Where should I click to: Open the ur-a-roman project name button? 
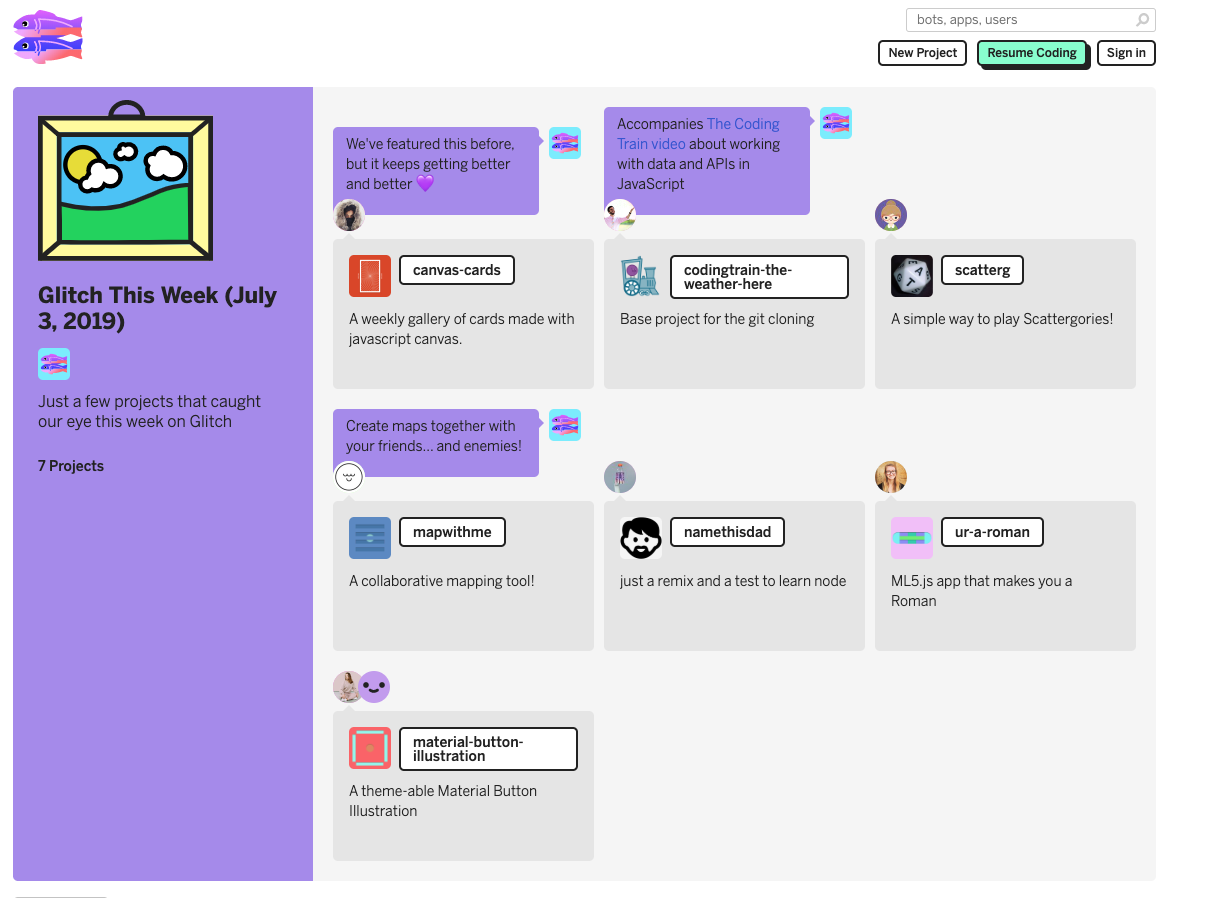(x=991, y=532)
